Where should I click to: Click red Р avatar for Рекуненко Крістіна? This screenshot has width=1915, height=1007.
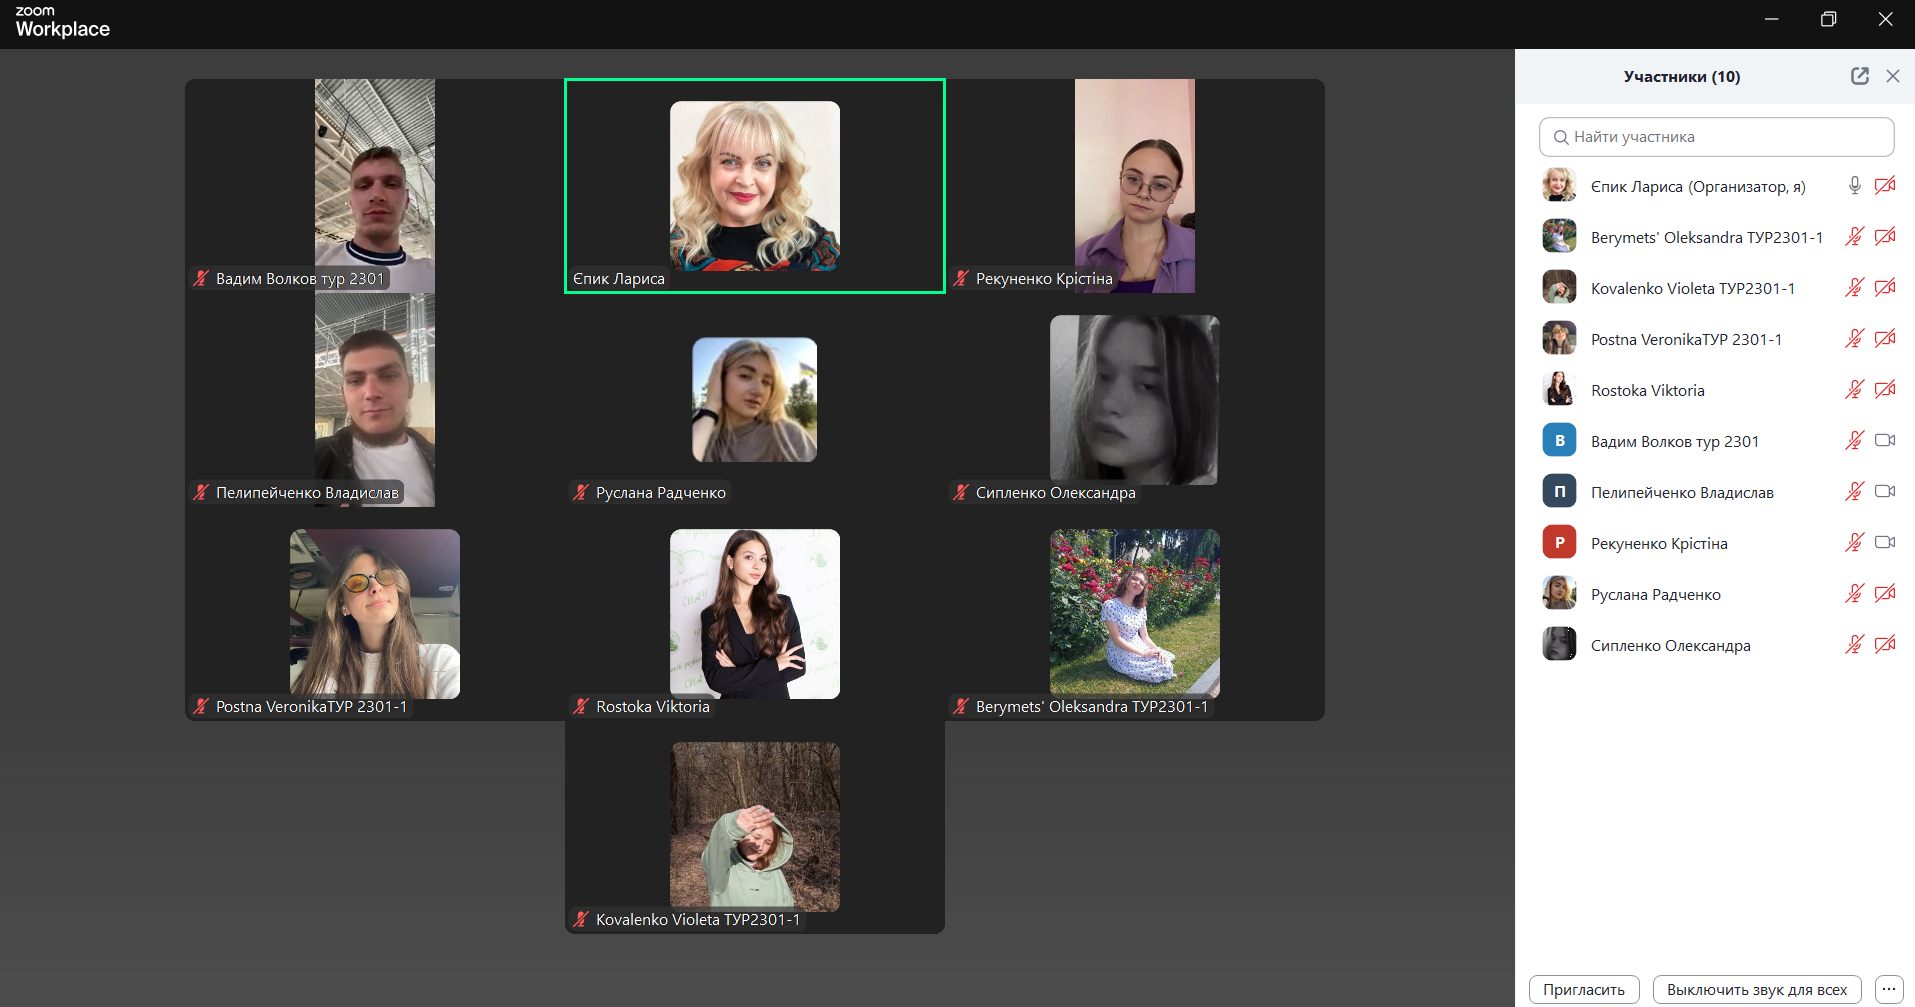[x=1559, y=542]
